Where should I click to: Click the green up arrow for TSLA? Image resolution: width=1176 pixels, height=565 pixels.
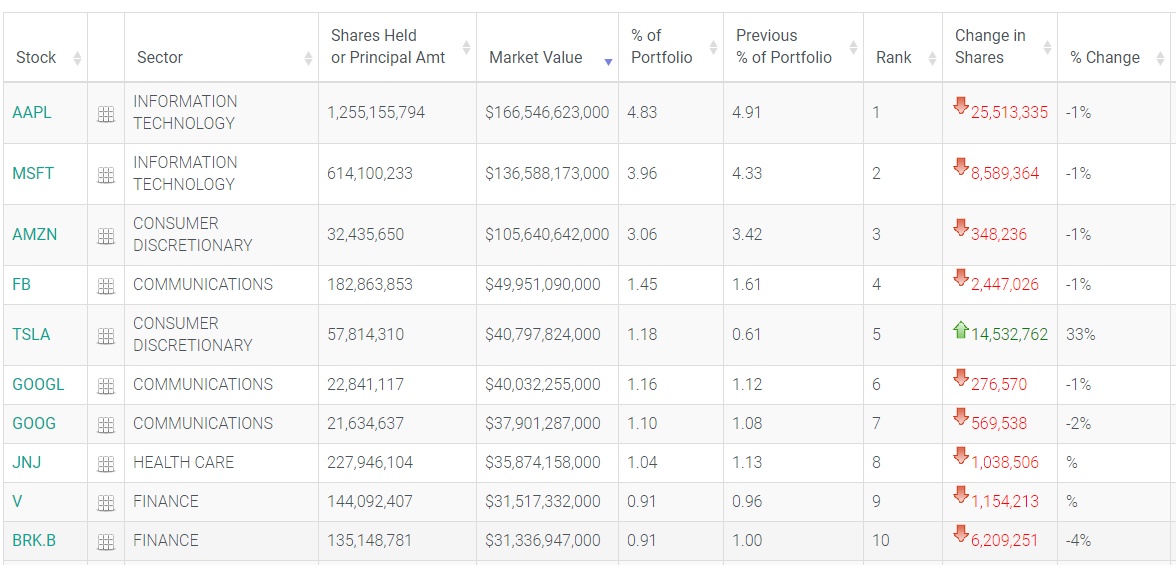(x=961, y=330)
